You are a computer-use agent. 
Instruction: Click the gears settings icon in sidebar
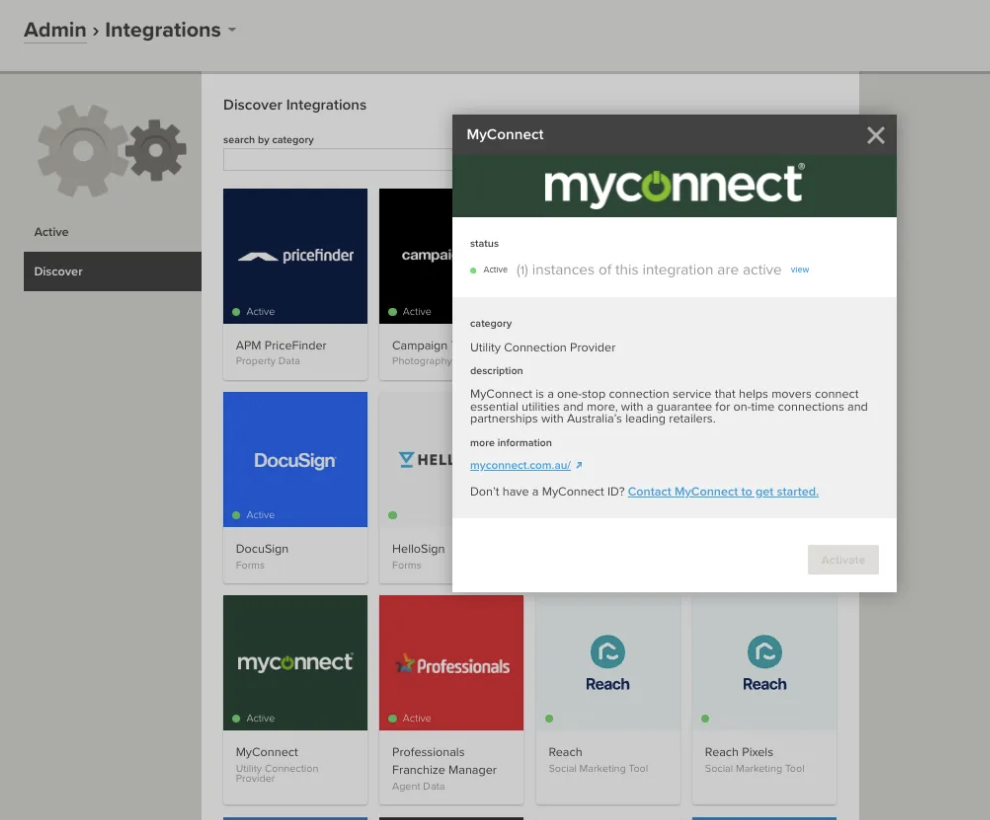[112, 150]
